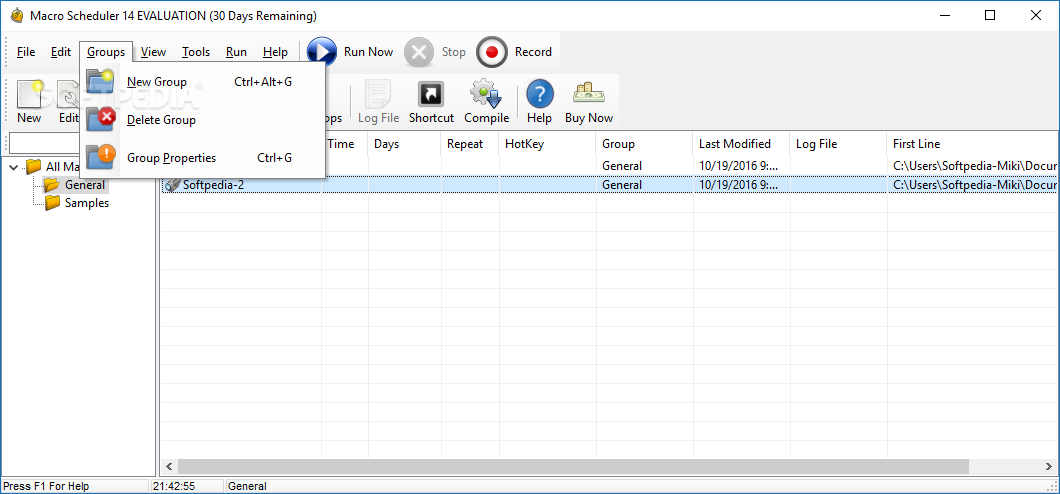Select the Samples group in tree
Image resolution: width=1060 pixels, height=494 pixels.
pos(87,203)
